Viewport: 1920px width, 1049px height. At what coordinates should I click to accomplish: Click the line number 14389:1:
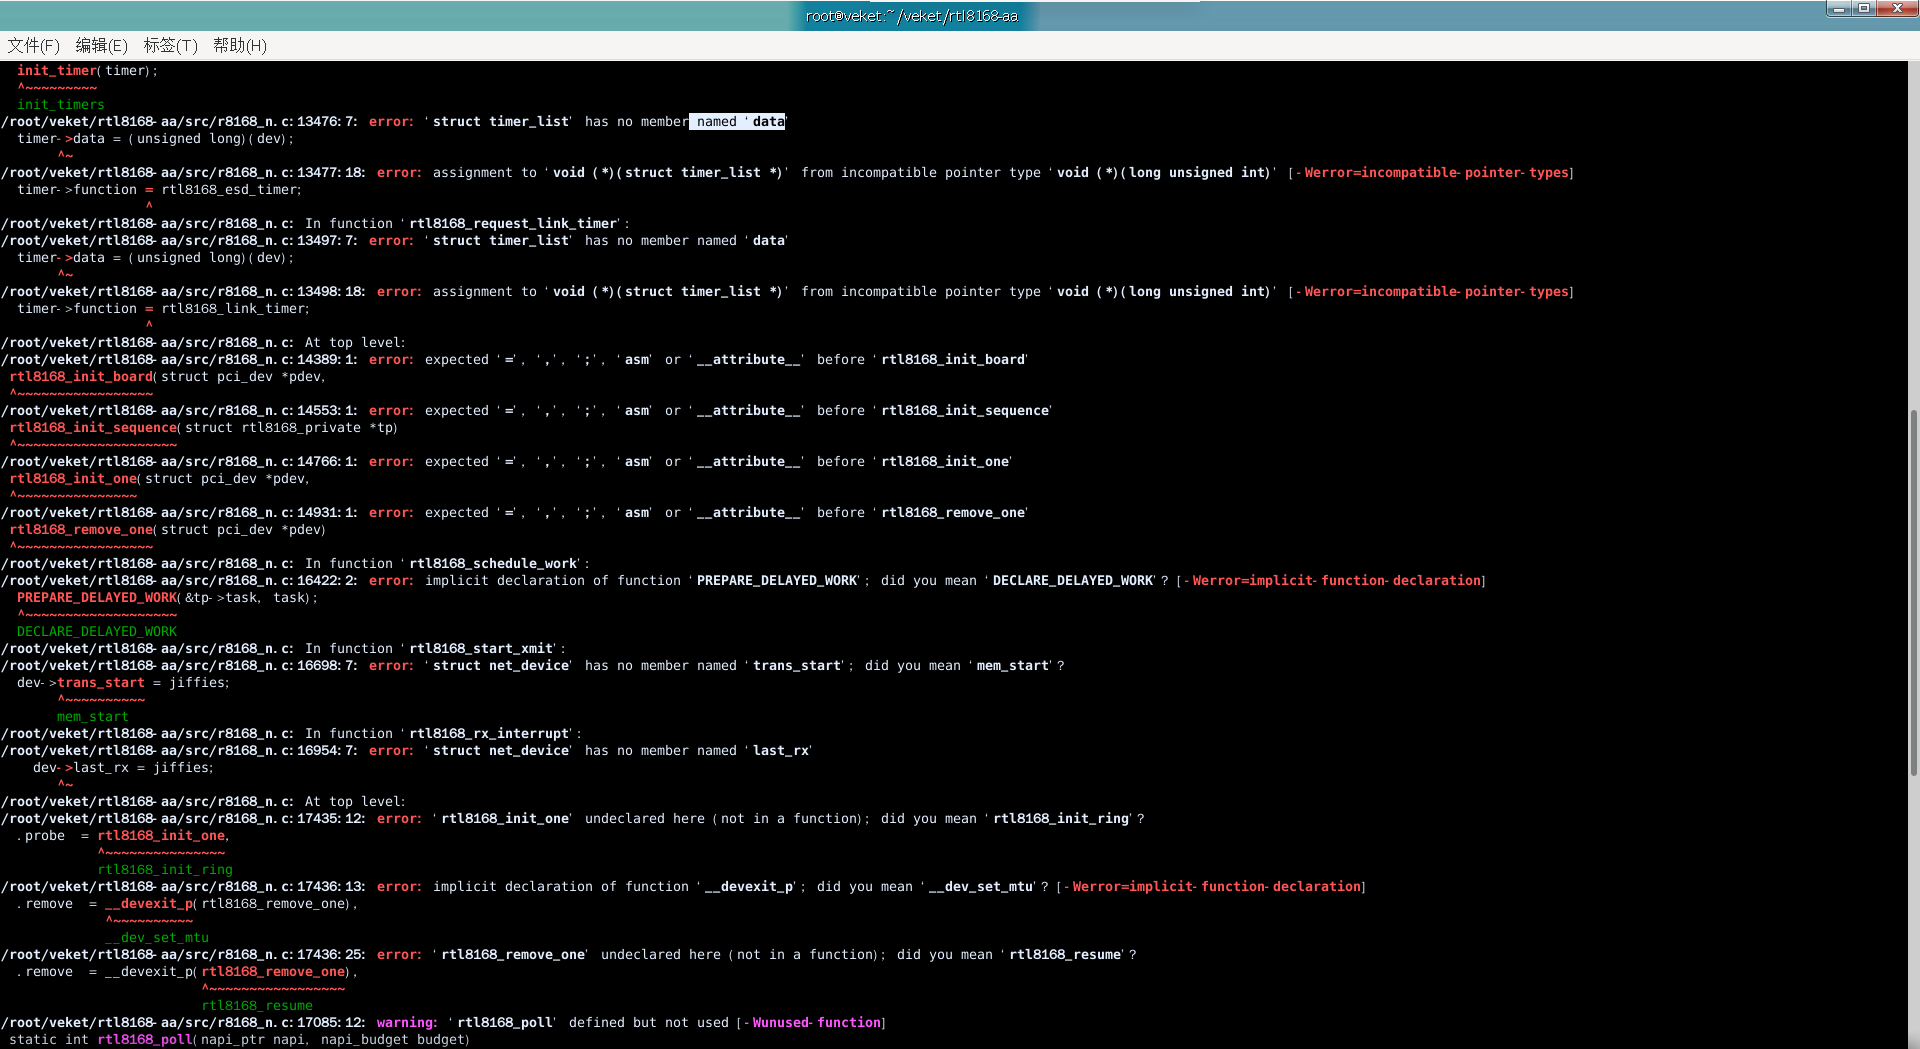click(327, 360)
